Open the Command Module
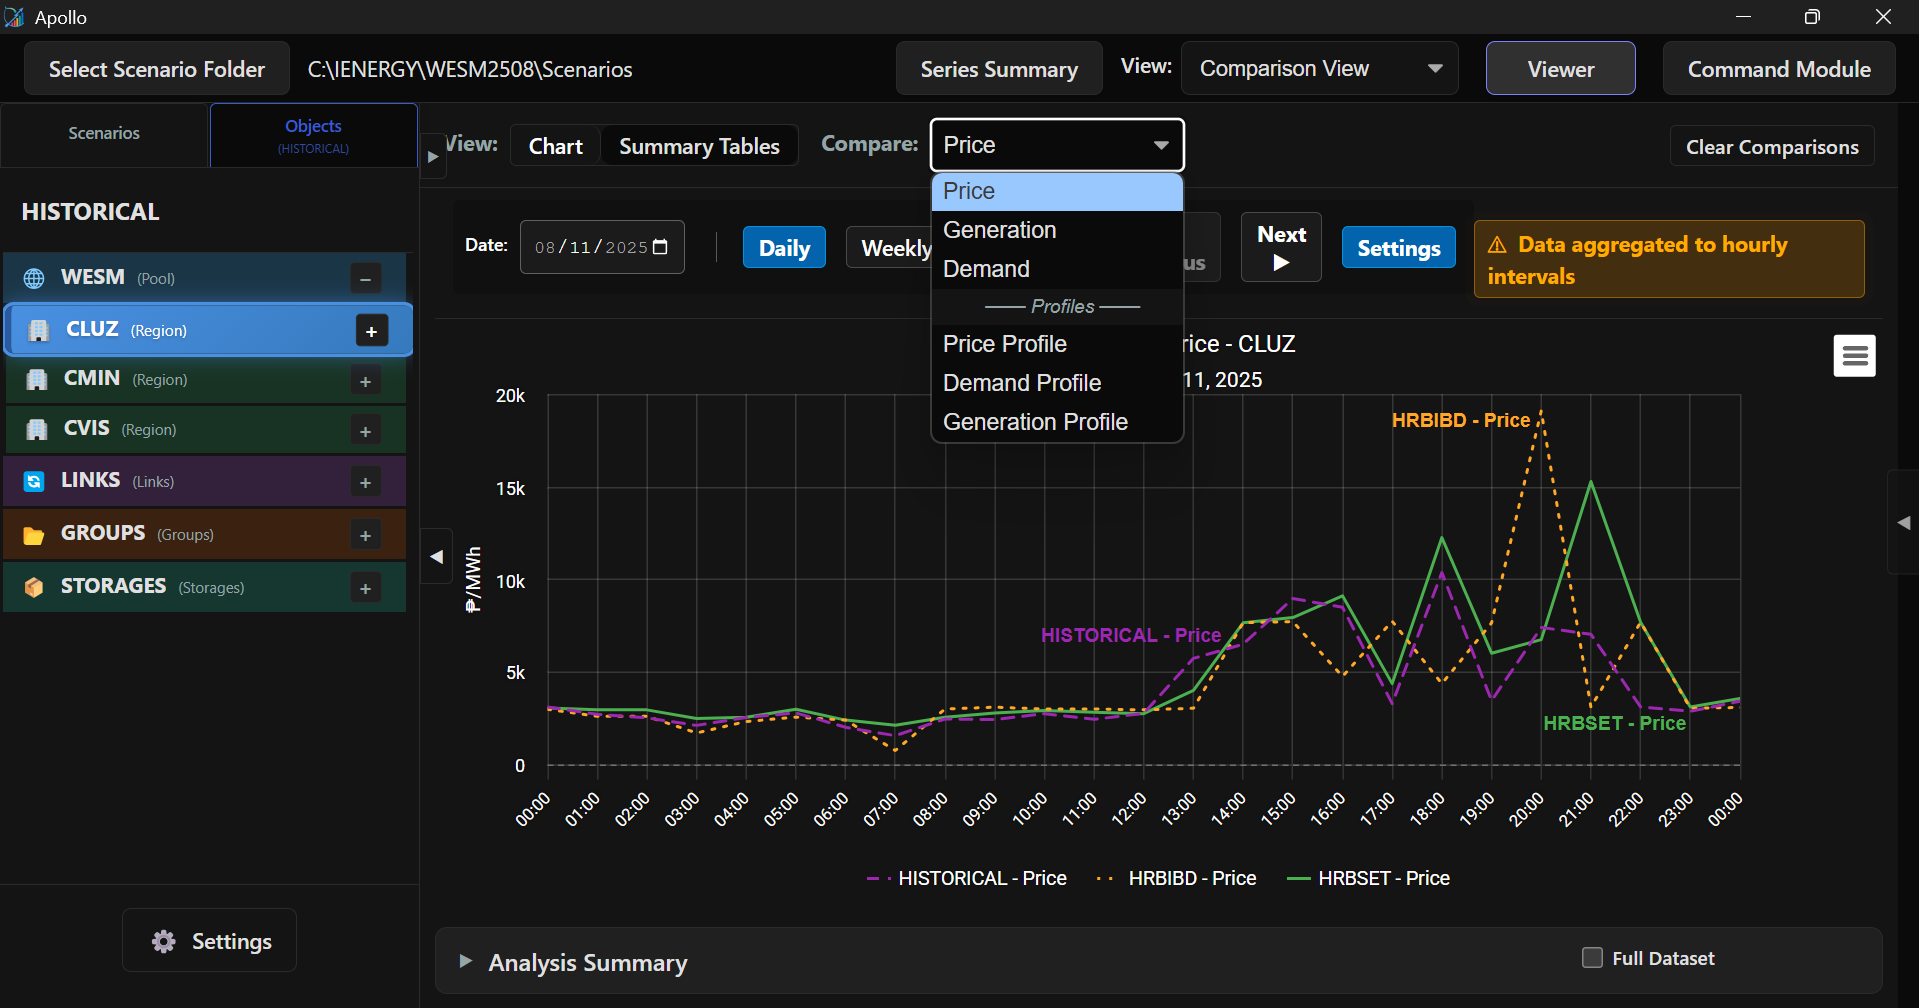Screen dimensions: 1919x1008 (1778, 69)
